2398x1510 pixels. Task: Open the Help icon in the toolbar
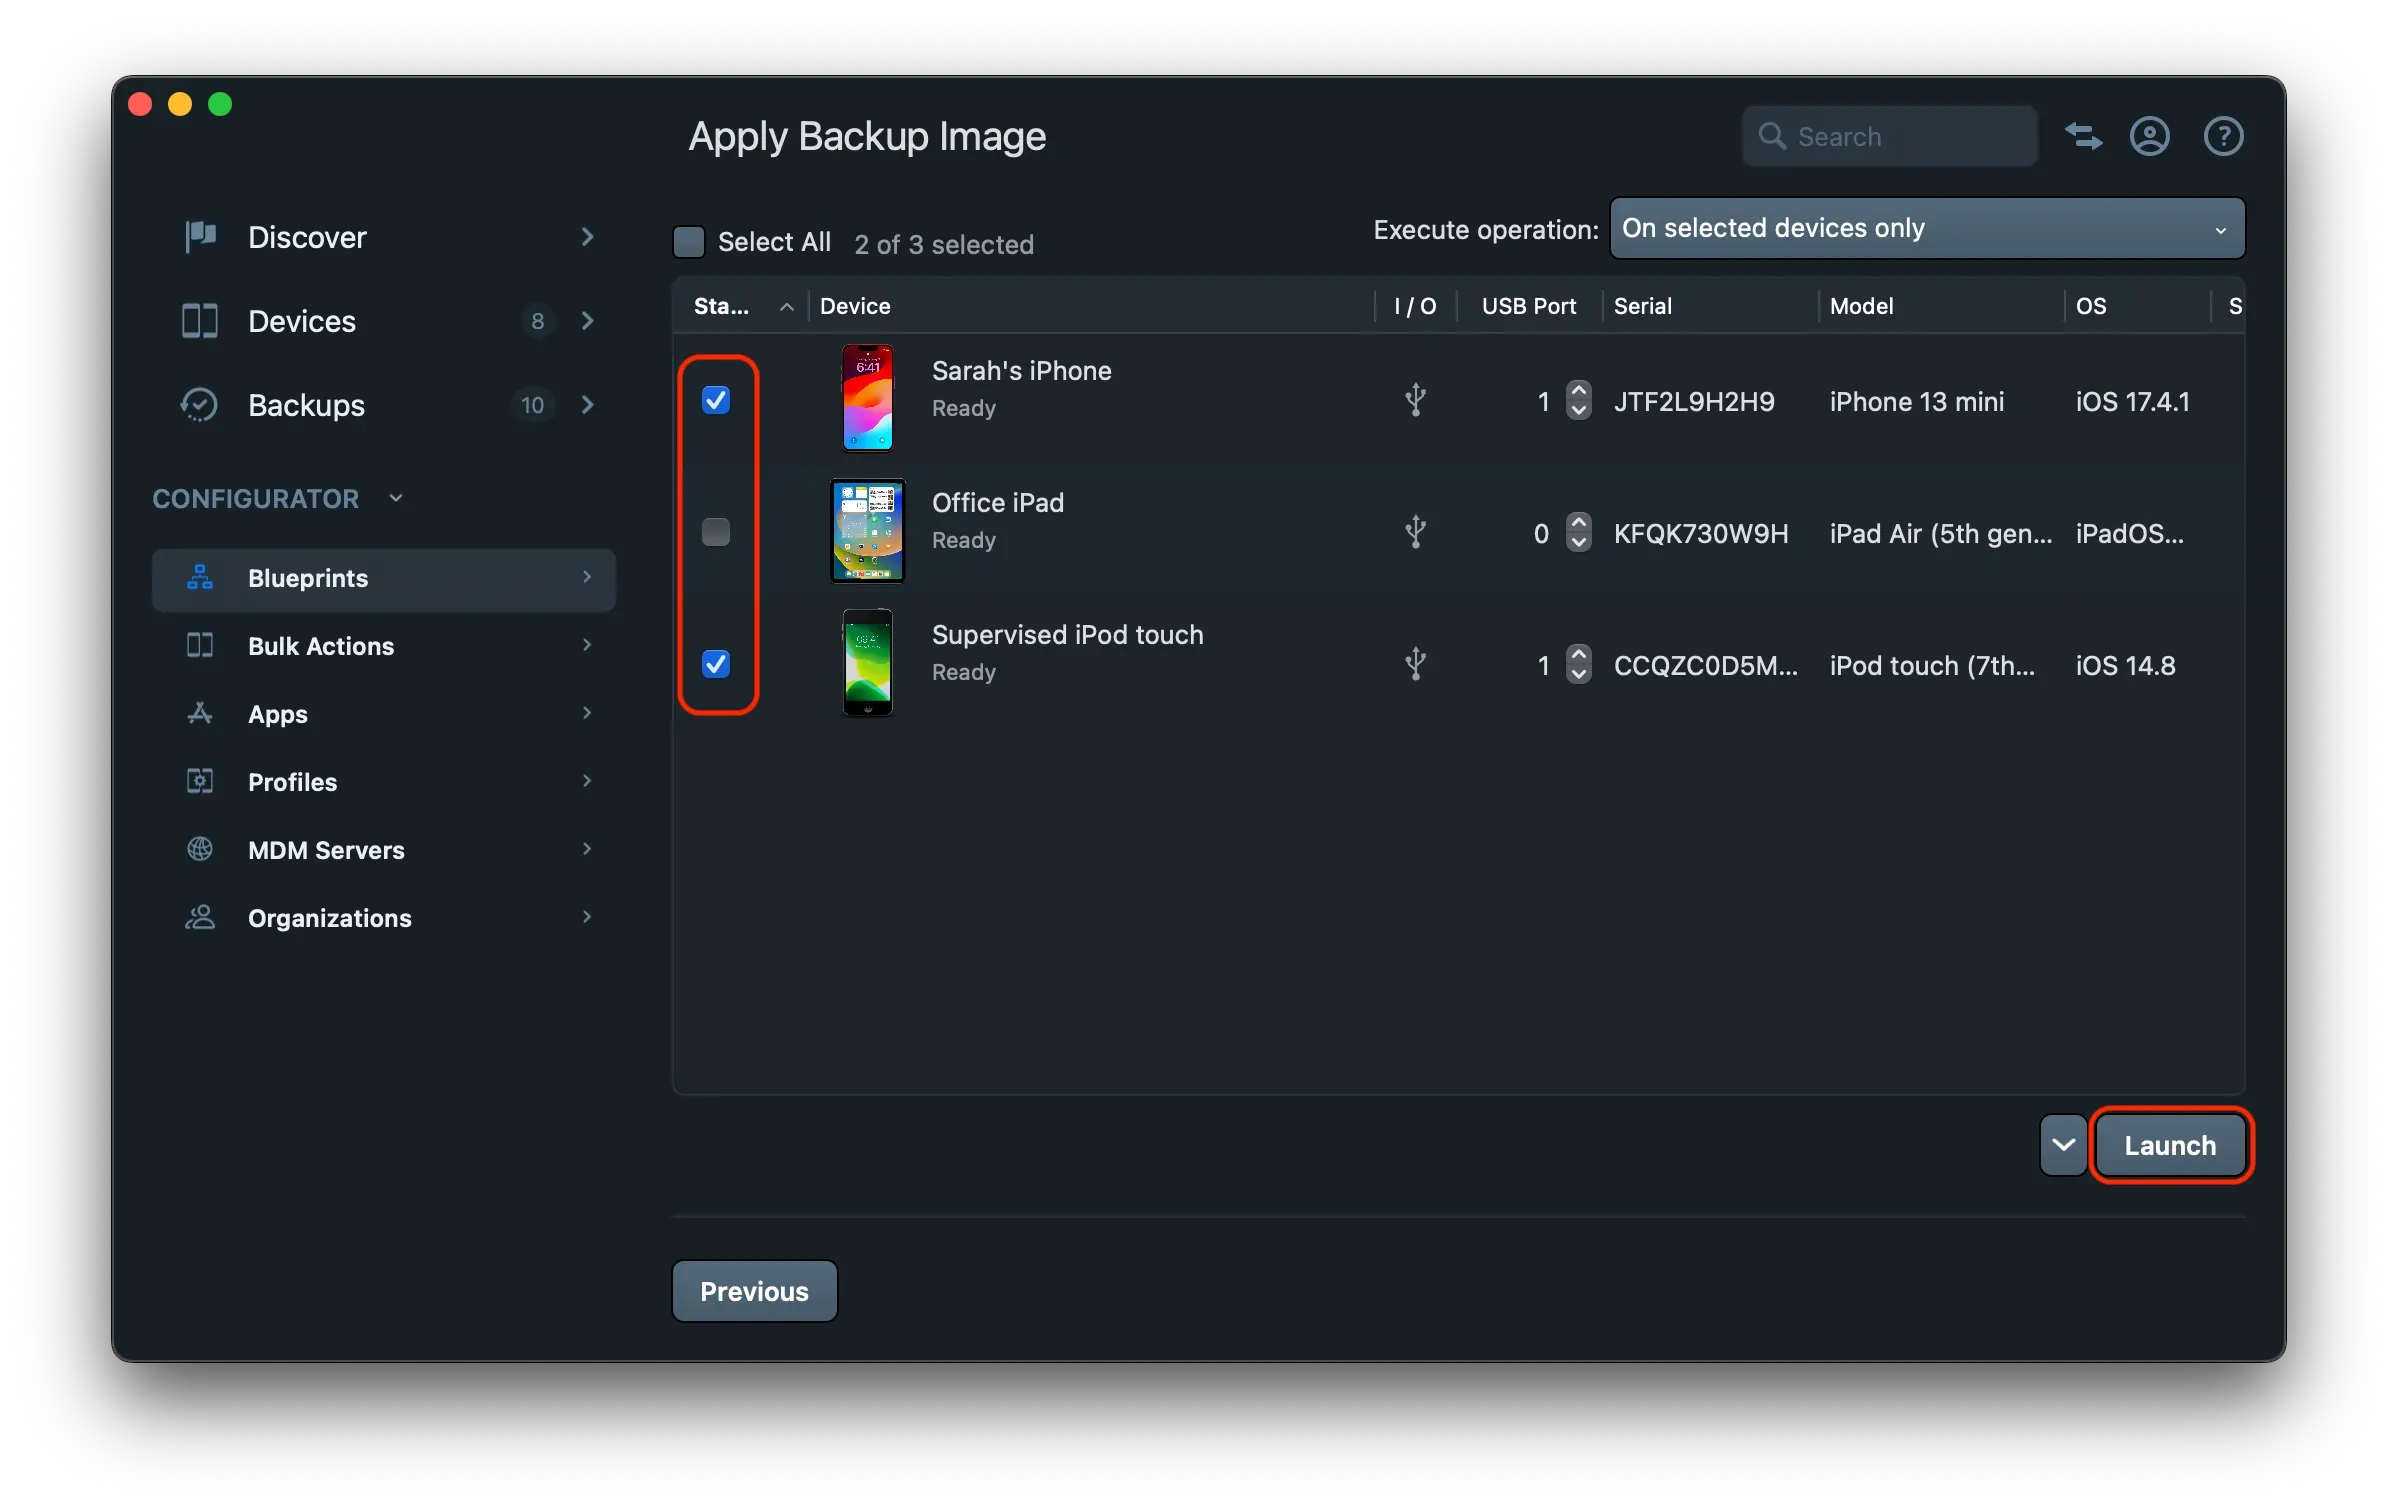(2222, 136)
